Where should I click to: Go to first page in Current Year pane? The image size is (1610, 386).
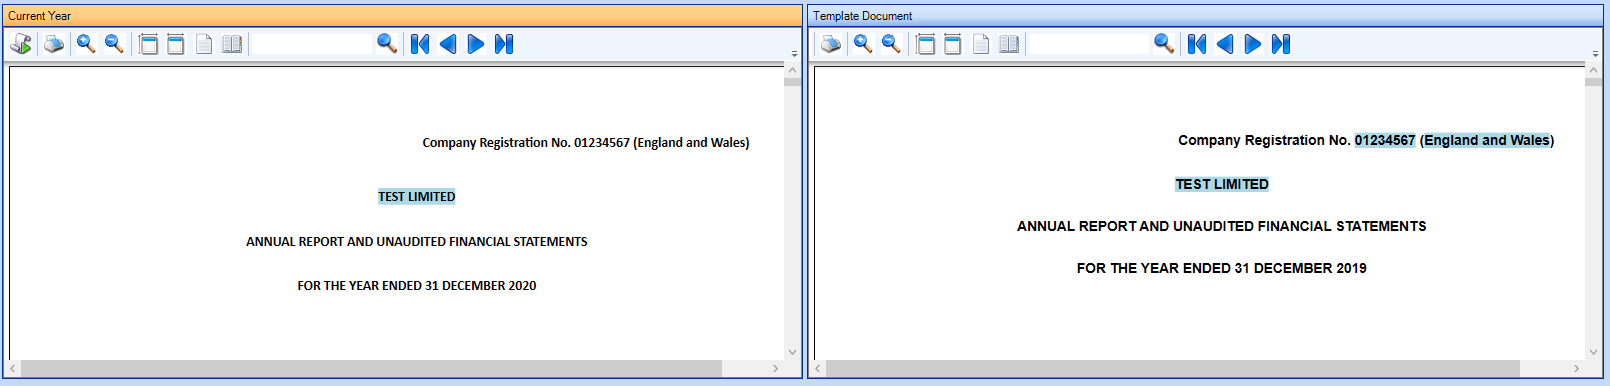click(420, 44)
